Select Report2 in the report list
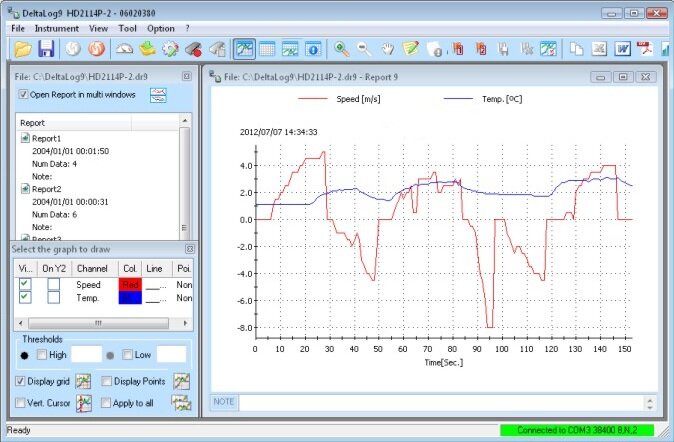The image size is (674, 442). 46,189
